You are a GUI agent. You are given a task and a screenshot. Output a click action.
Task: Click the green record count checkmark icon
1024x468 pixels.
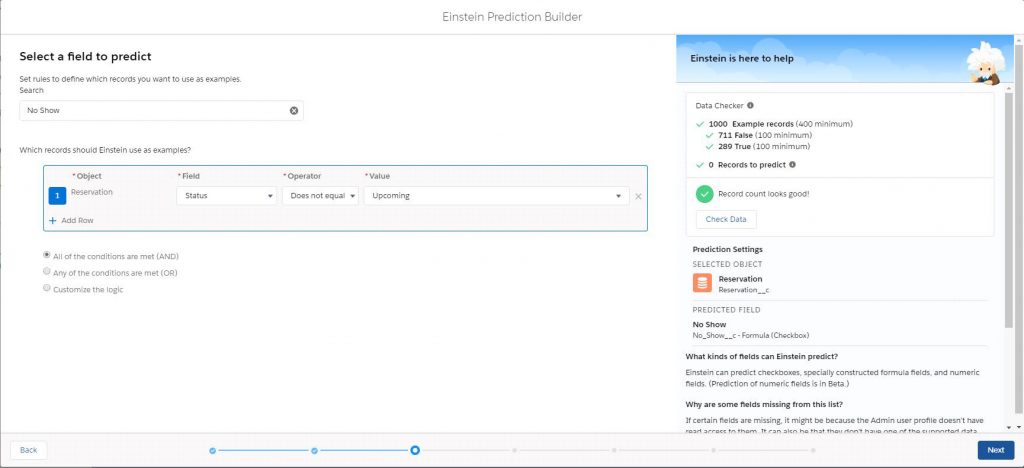click(704, 193)
